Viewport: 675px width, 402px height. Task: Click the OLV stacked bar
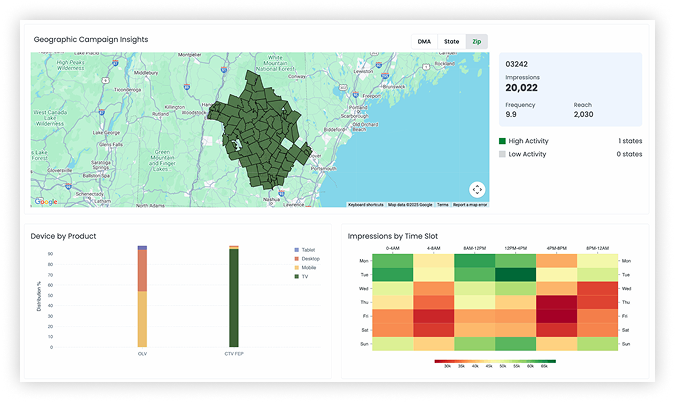[142, 296]
